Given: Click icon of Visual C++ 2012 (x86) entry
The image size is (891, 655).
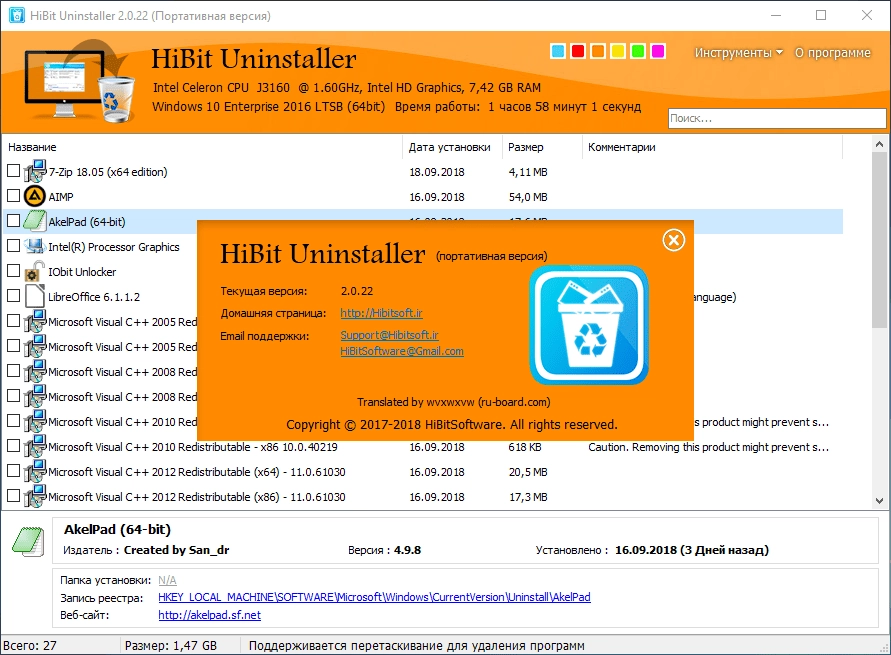Looking at the screenshot, I should tap(35, 497).
